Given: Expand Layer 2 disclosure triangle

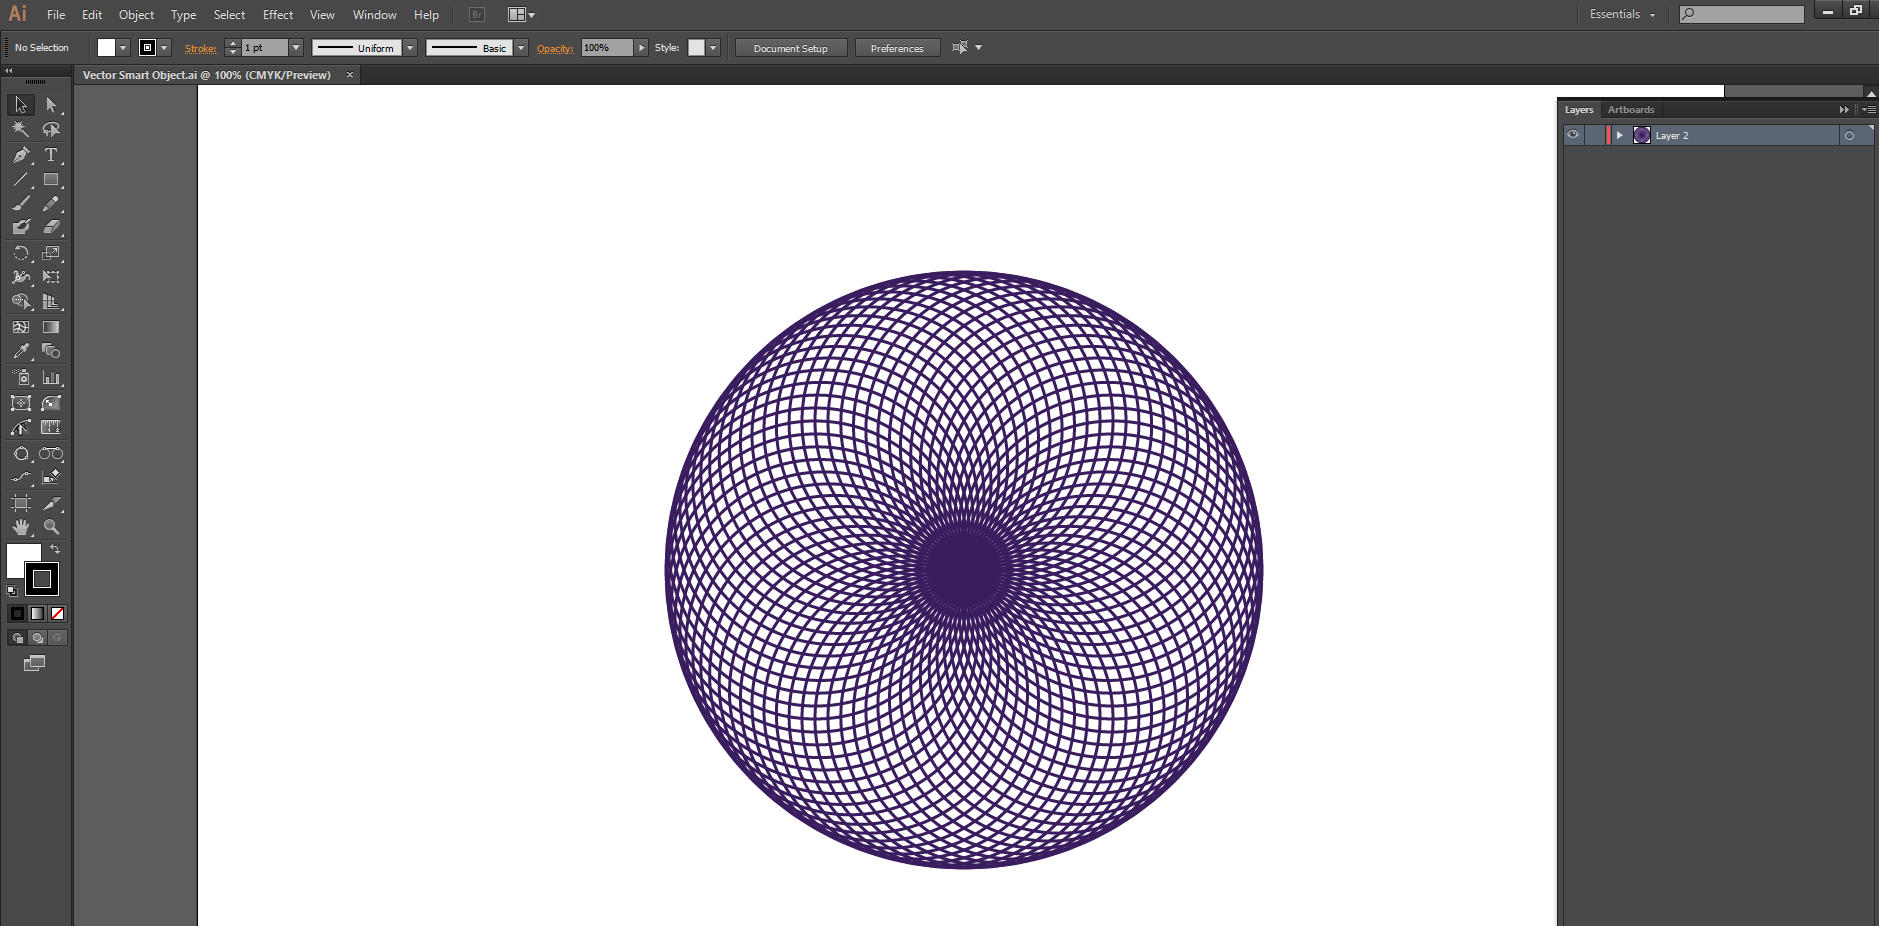Looking at the screenshot, I should (1619, 135).
